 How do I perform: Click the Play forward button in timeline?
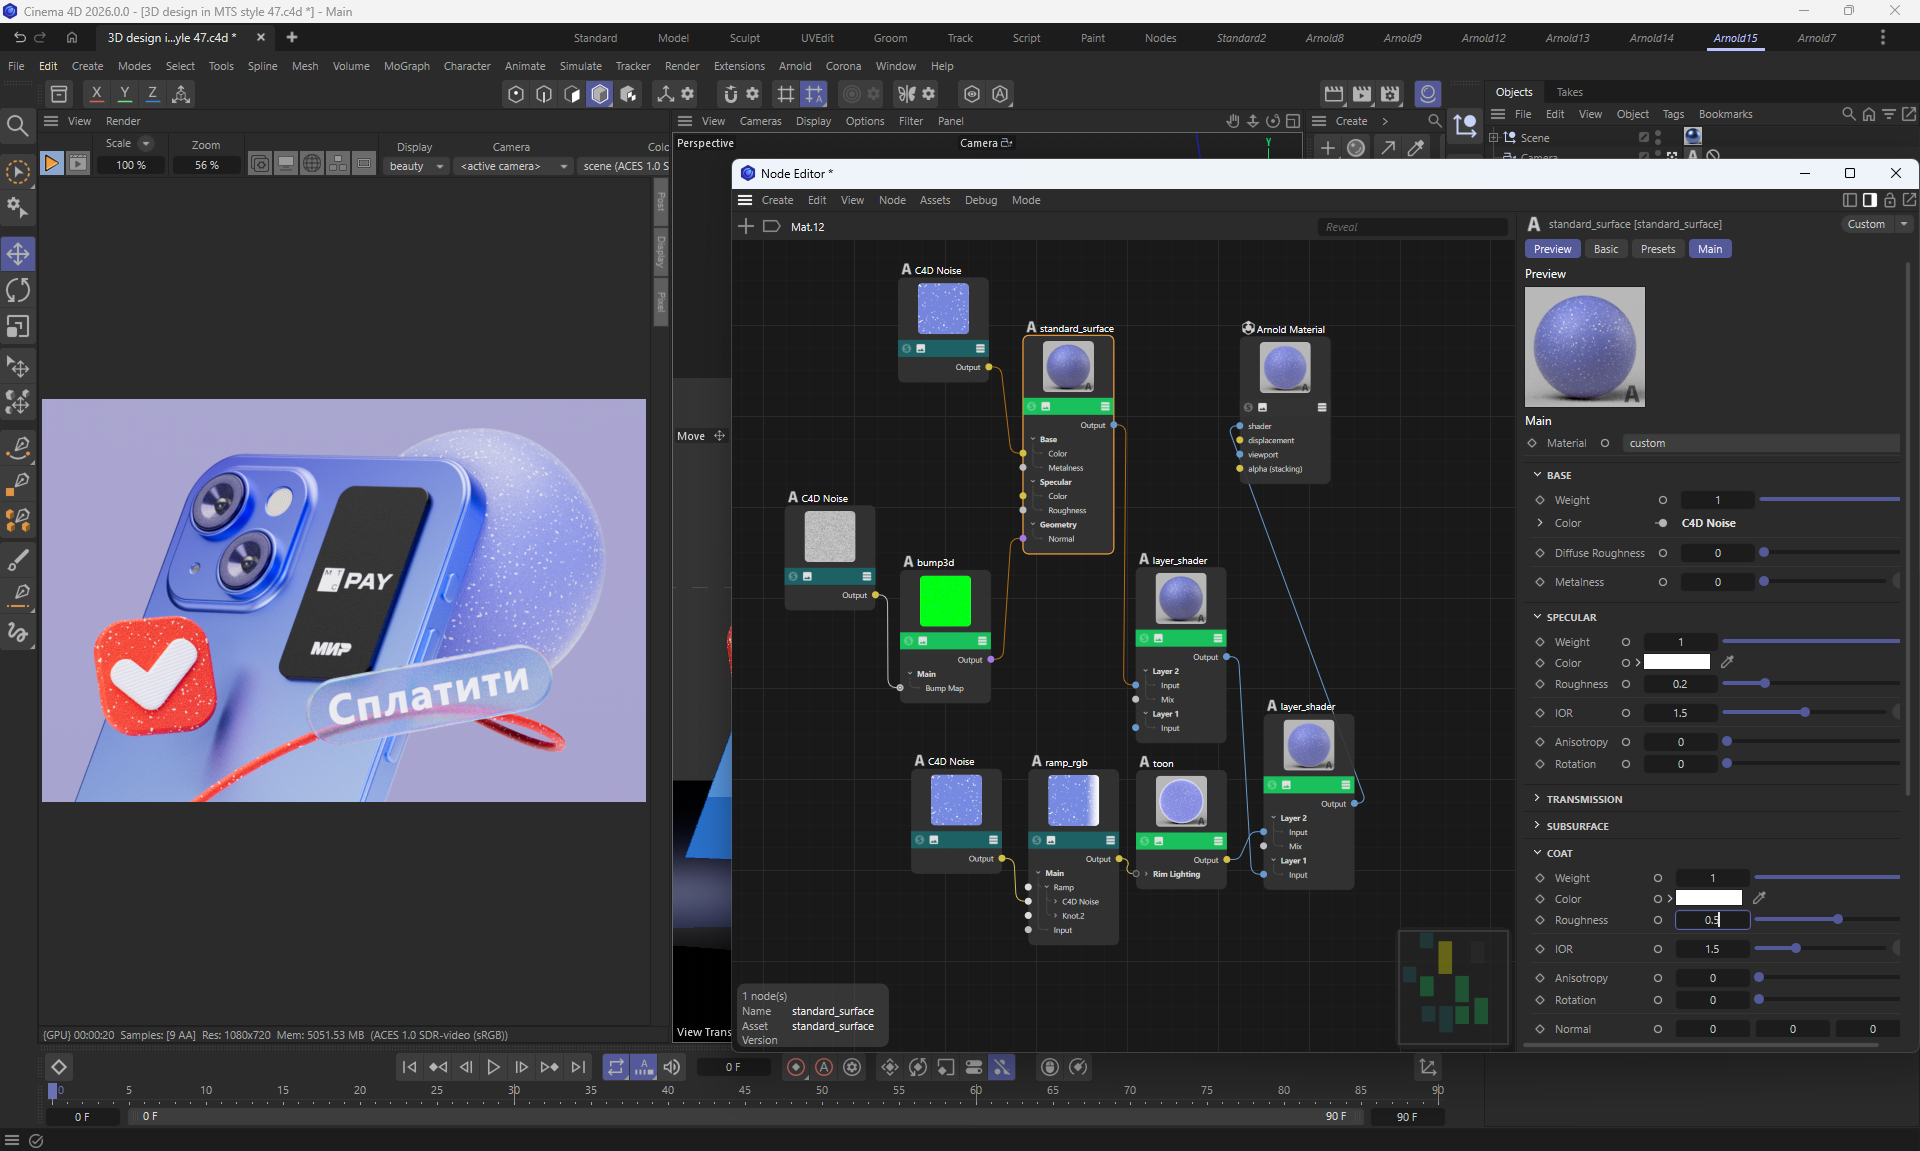493,1067
